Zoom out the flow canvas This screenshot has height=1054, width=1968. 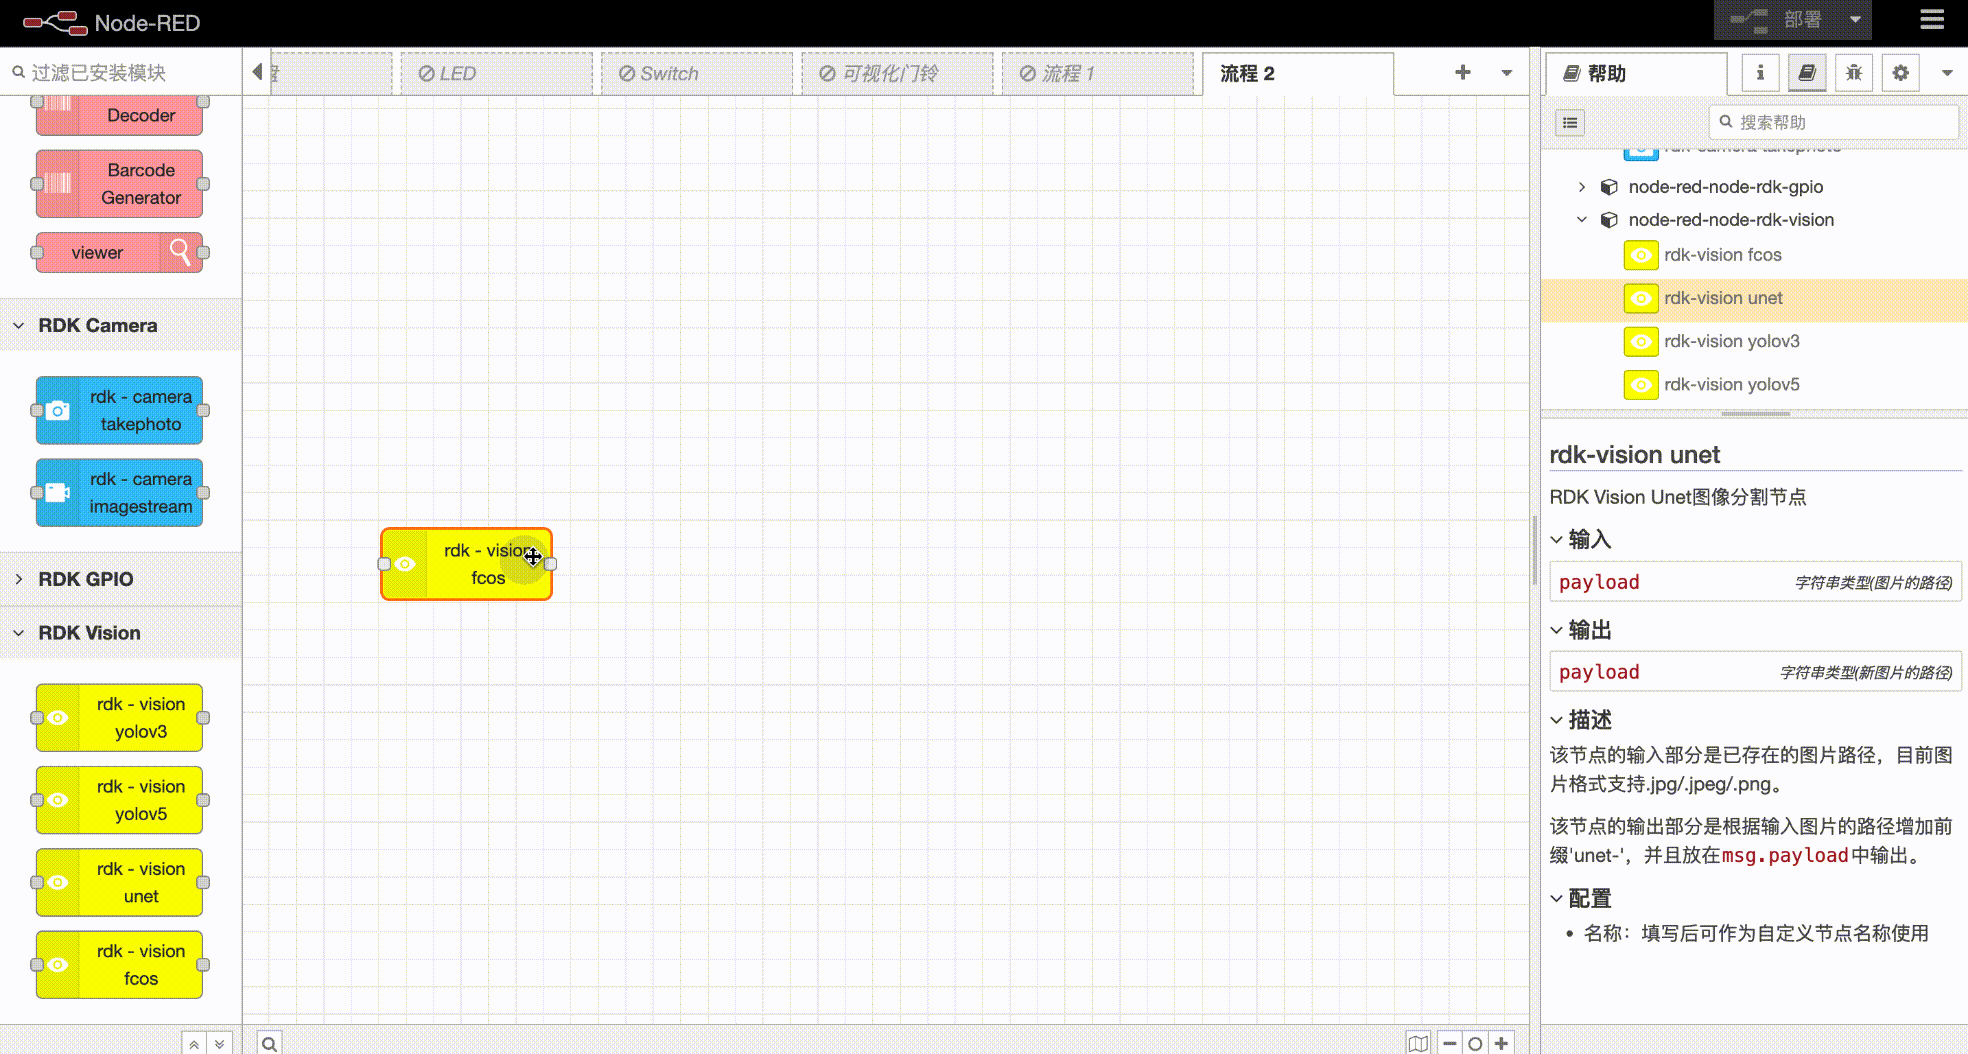[x=1449, y=1043]
